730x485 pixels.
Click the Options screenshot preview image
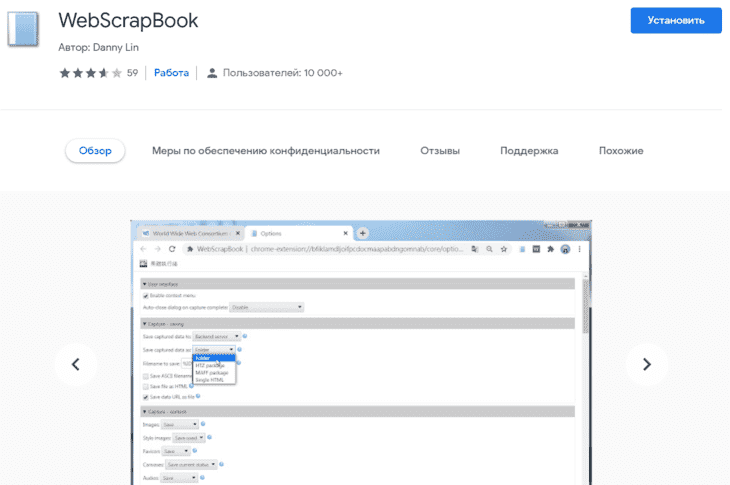[361, 353]
